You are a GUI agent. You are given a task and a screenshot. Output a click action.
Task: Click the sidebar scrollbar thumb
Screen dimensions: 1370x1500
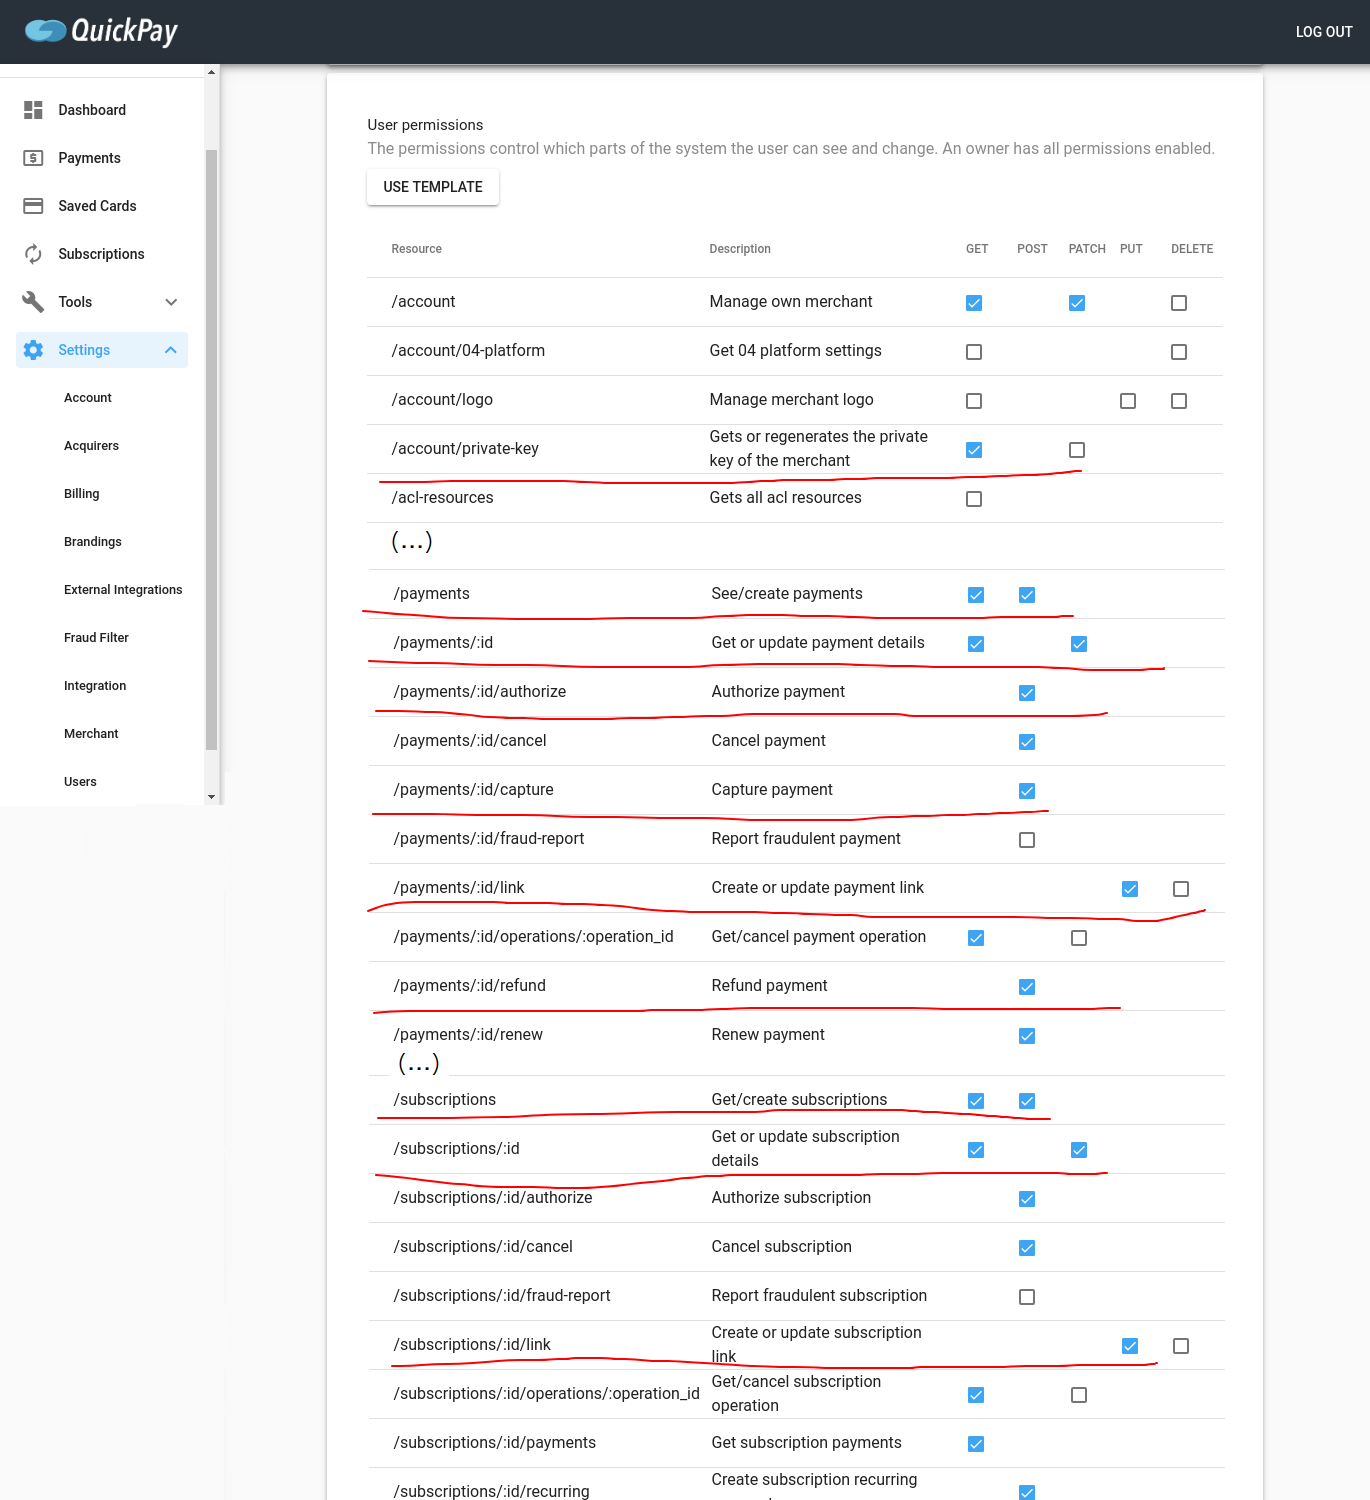[x=211, y=450]
